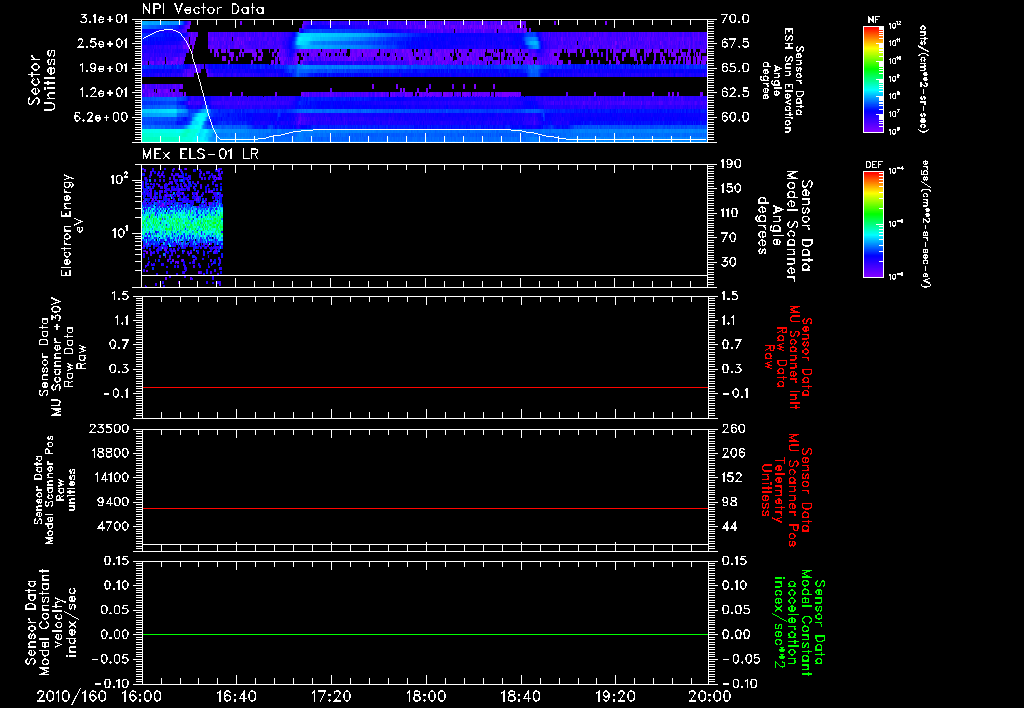The height and width of the screenshot is (708, 1024).
Task: Click the 98 telemetry tick label
Action: (729, 502)
